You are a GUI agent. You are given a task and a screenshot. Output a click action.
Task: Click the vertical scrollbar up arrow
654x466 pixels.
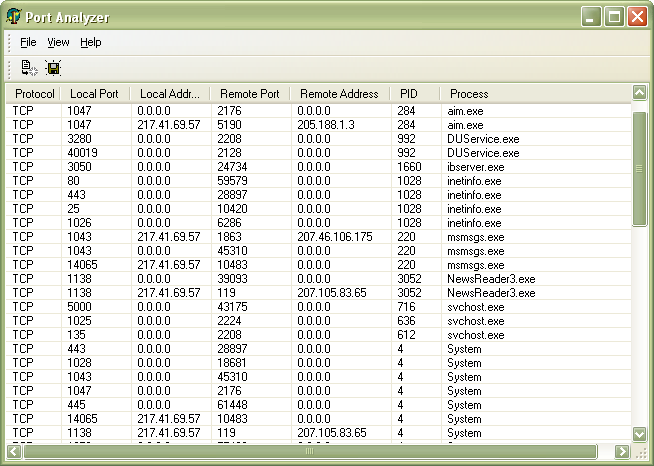tap(639, 93)
